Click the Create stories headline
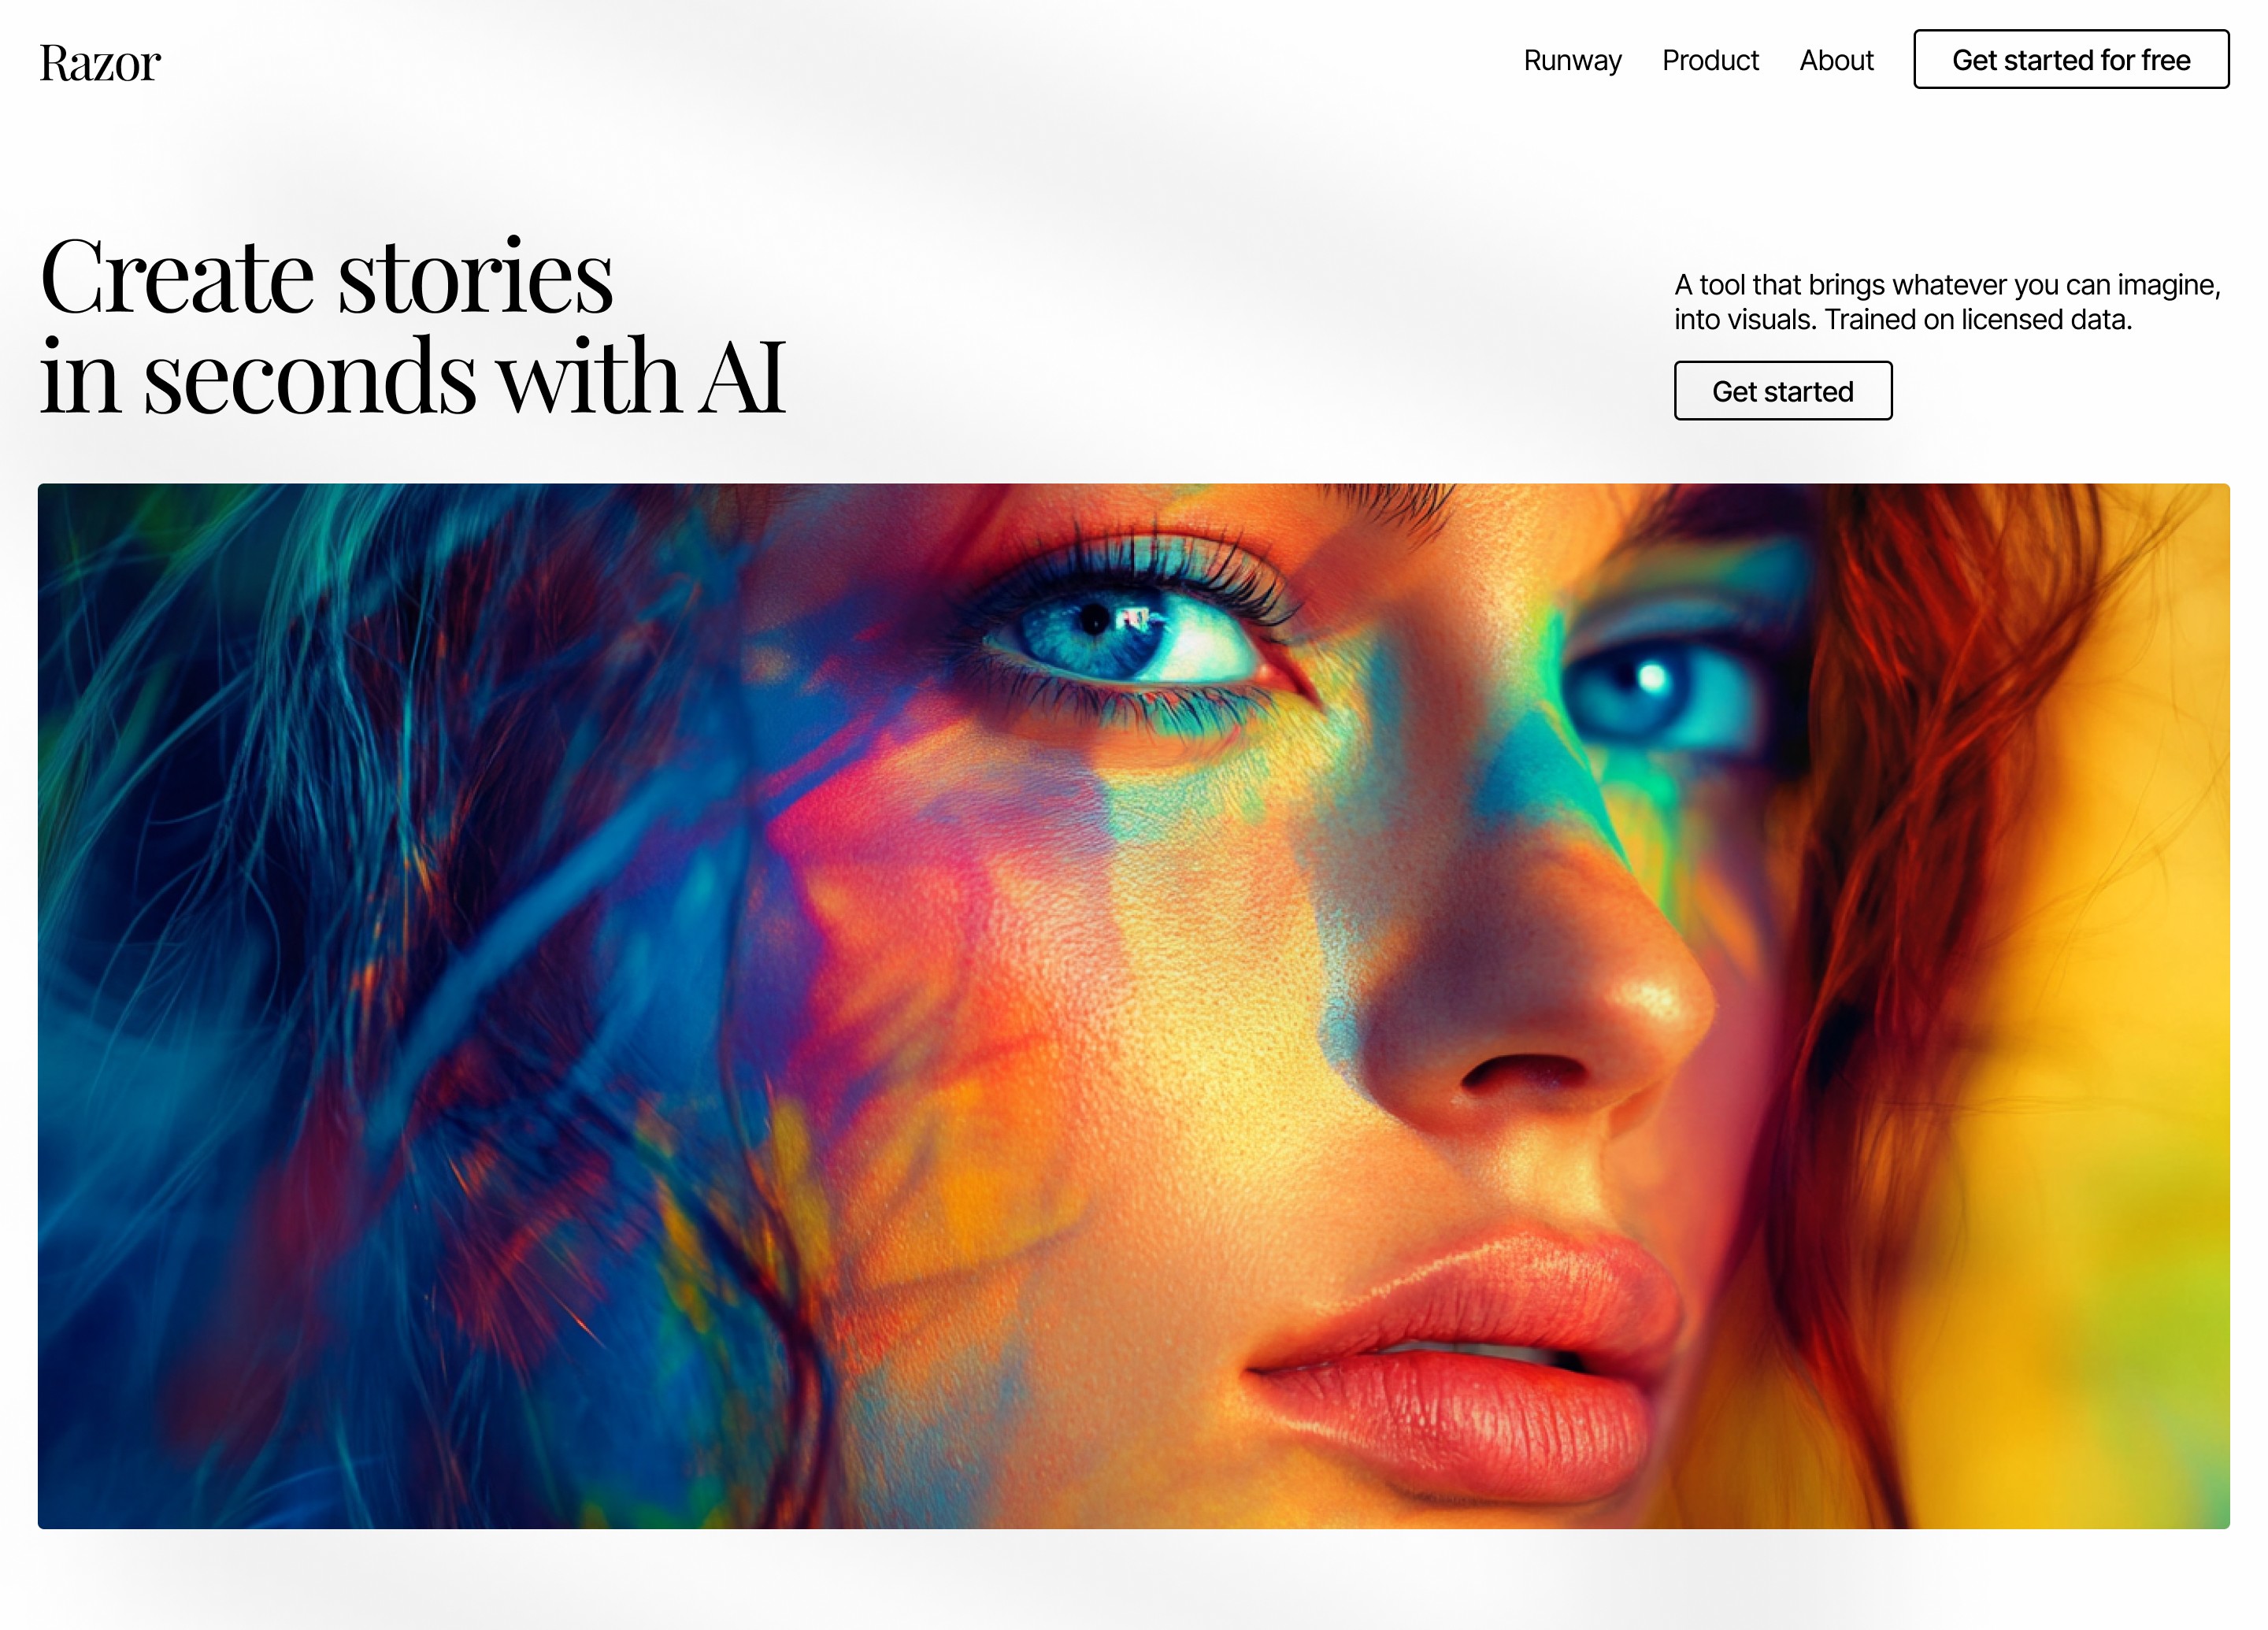The width and height of the screenshot is (2268, 1630). click(x=413, y=325)
